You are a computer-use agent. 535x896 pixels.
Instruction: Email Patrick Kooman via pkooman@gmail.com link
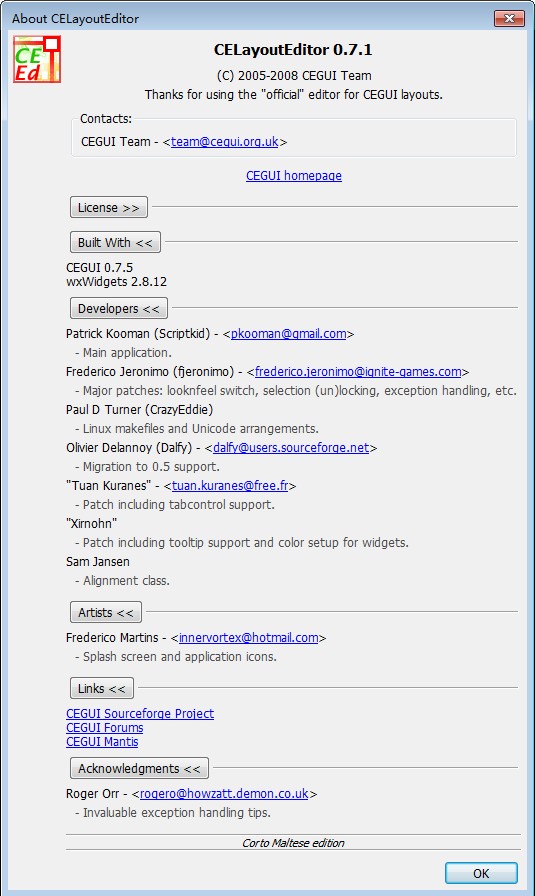(289, 334)
